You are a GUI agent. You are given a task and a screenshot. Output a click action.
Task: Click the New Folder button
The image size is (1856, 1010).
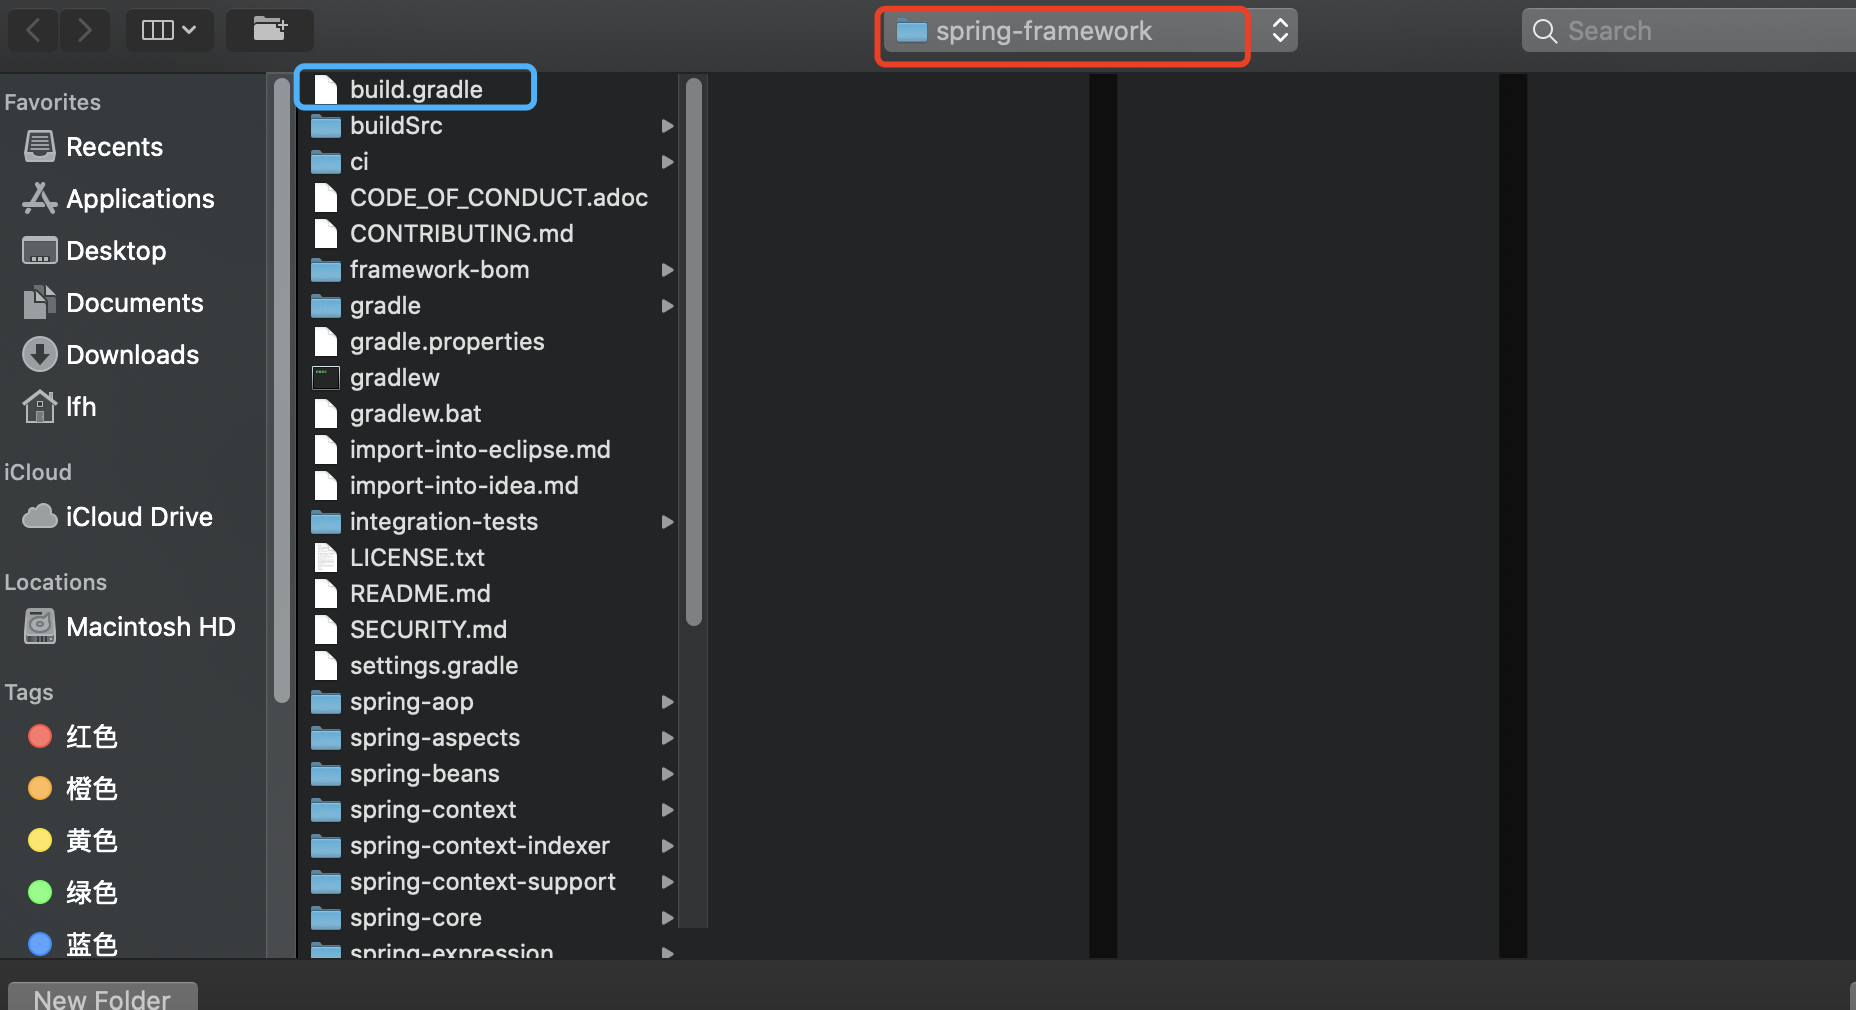tap(102, 997)
